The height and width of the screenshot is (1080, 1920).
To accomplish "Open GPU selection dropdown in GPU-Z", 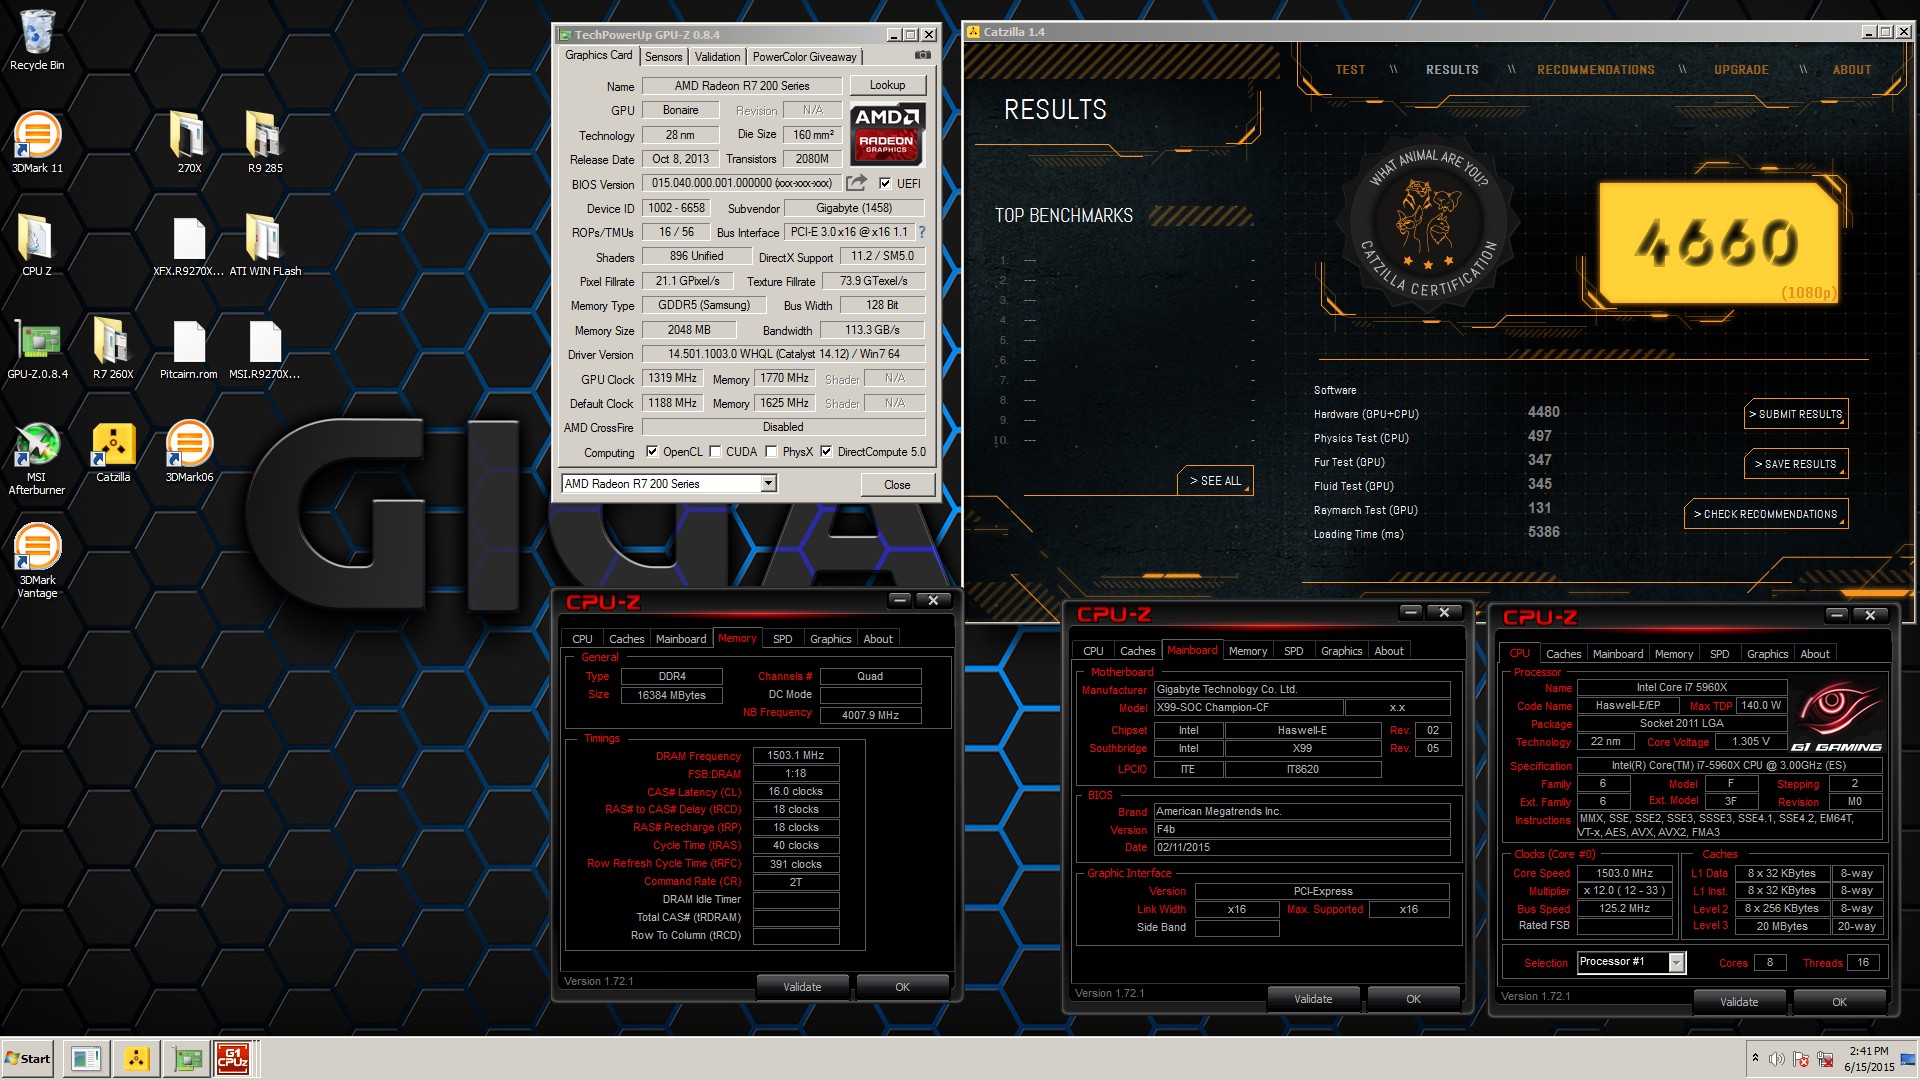I will [768, 484].
